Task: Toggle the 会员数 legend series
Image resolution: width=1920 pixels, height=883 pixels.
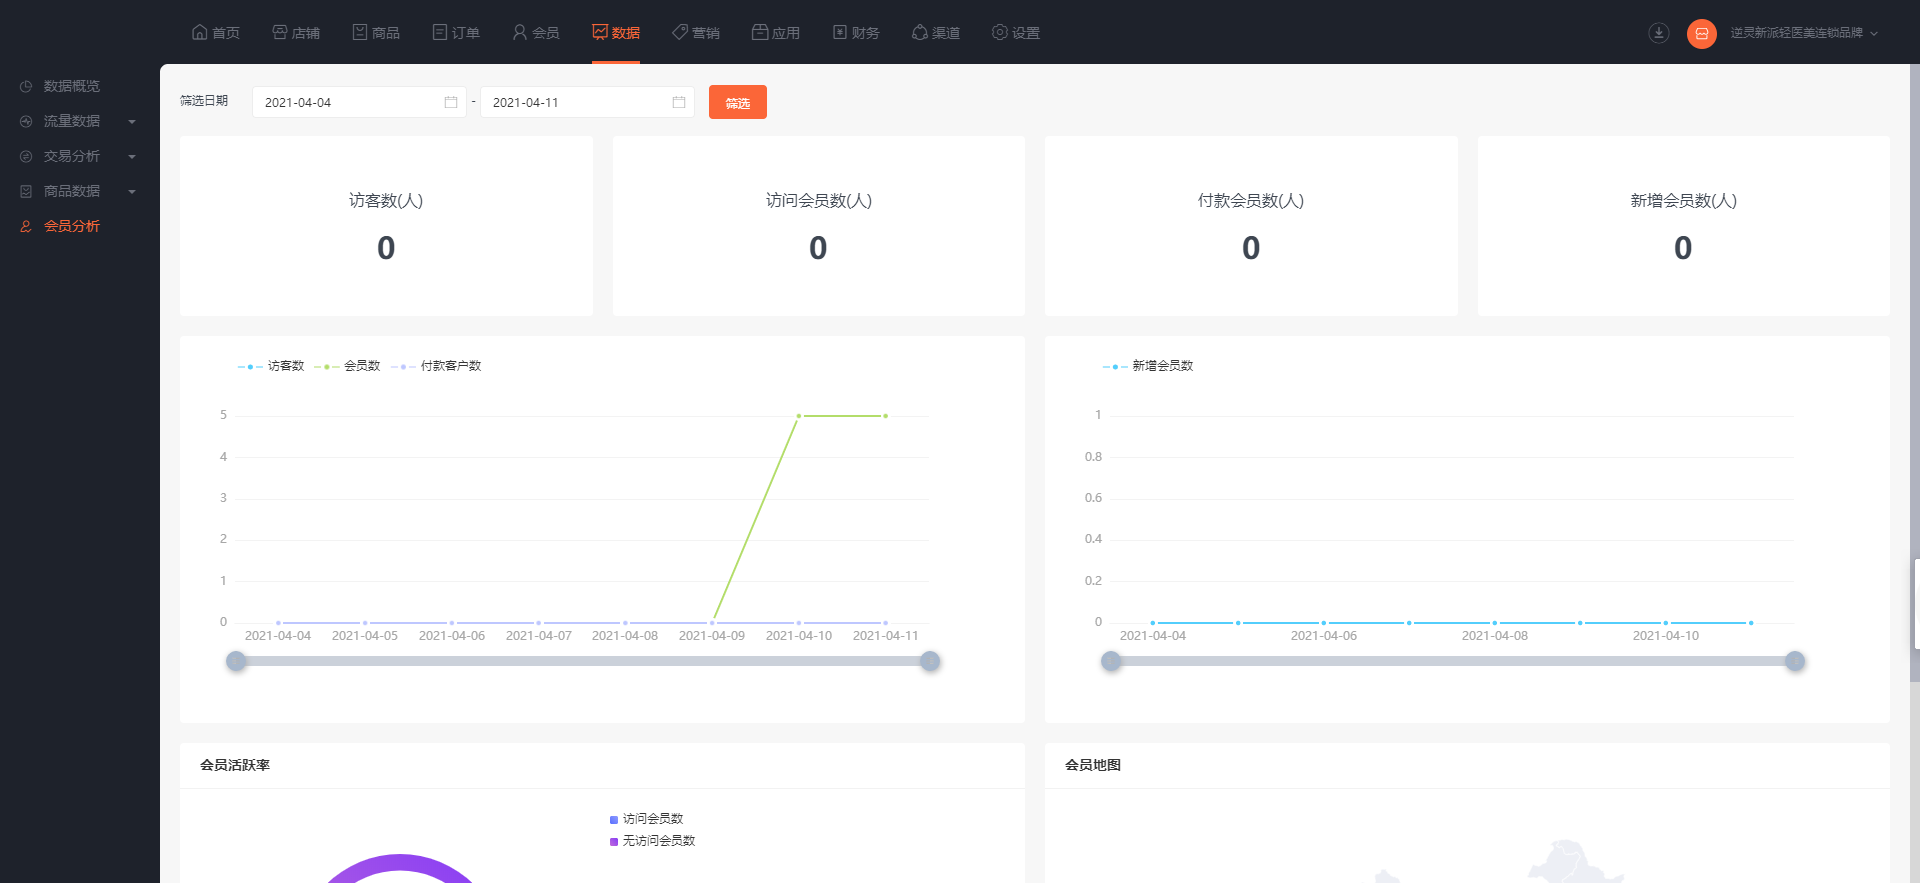Action: click(347, 366)
